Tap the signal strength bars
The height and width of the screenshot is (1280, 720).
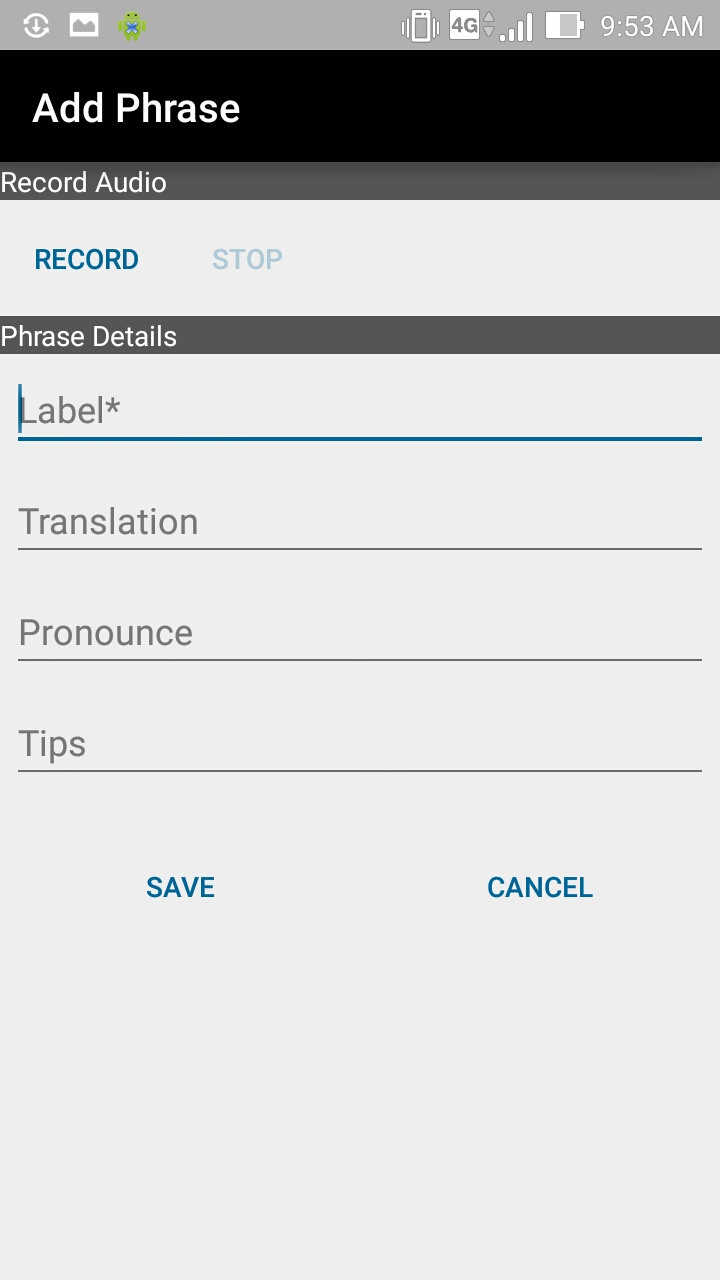(516, 25)
